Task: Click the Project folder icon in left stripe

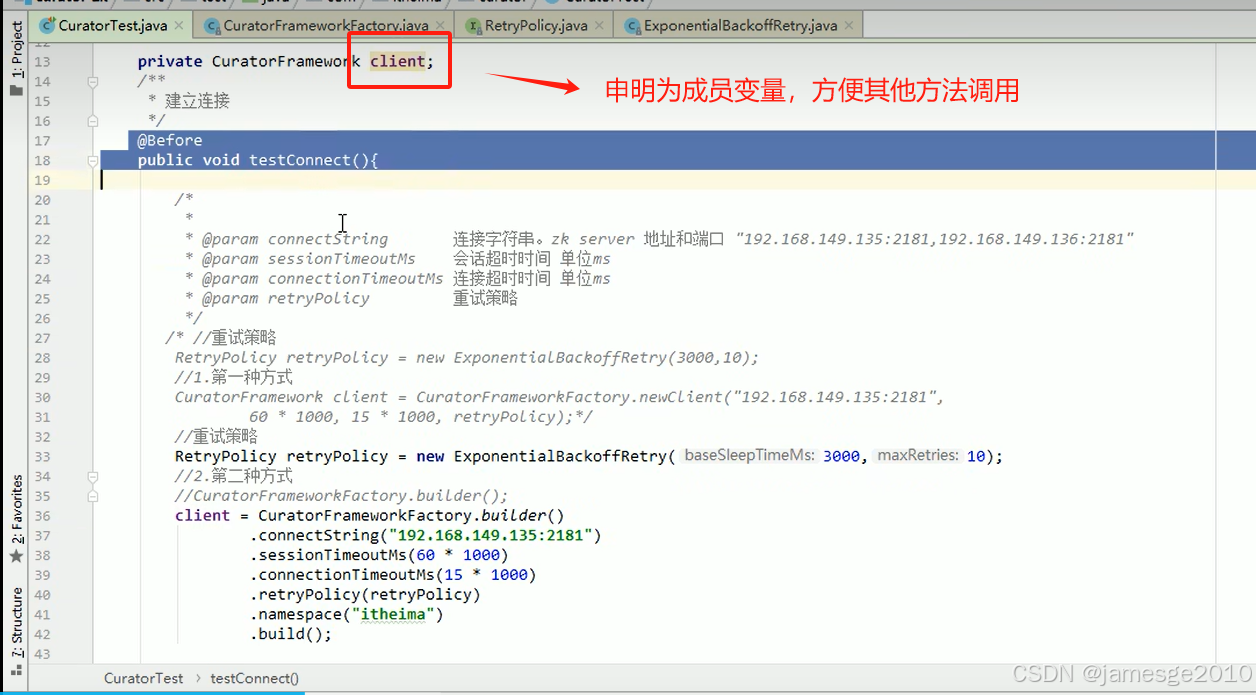Action: [x=15, y=90]
